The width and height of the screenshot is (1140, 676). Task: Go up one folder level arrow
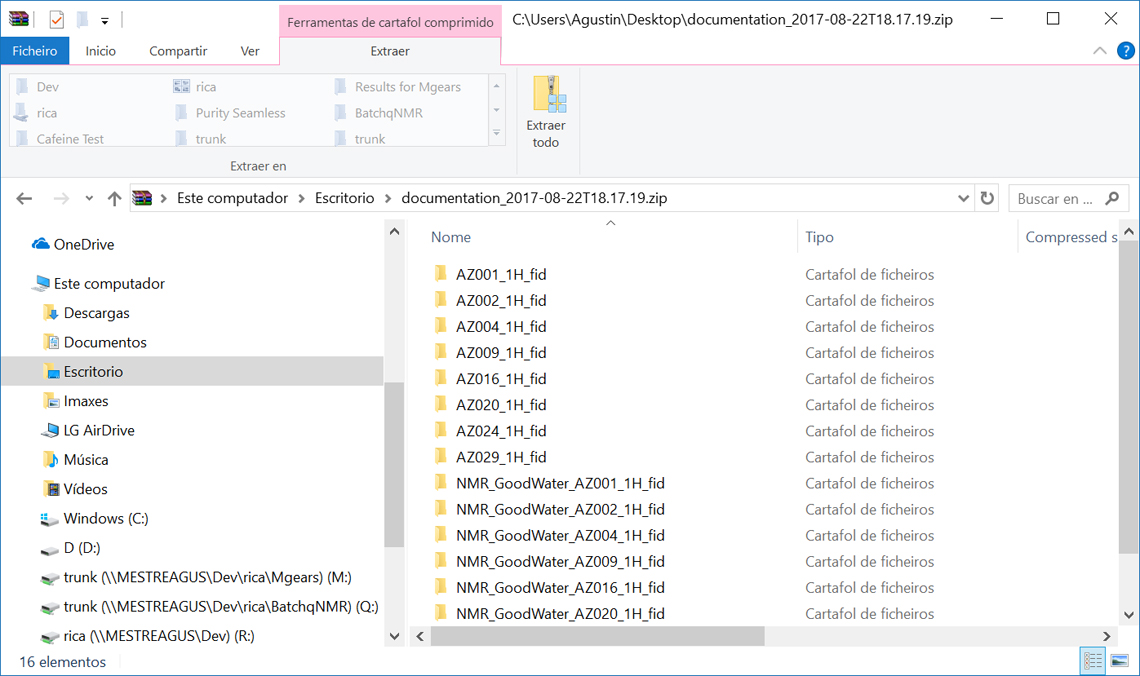[114, 198]
